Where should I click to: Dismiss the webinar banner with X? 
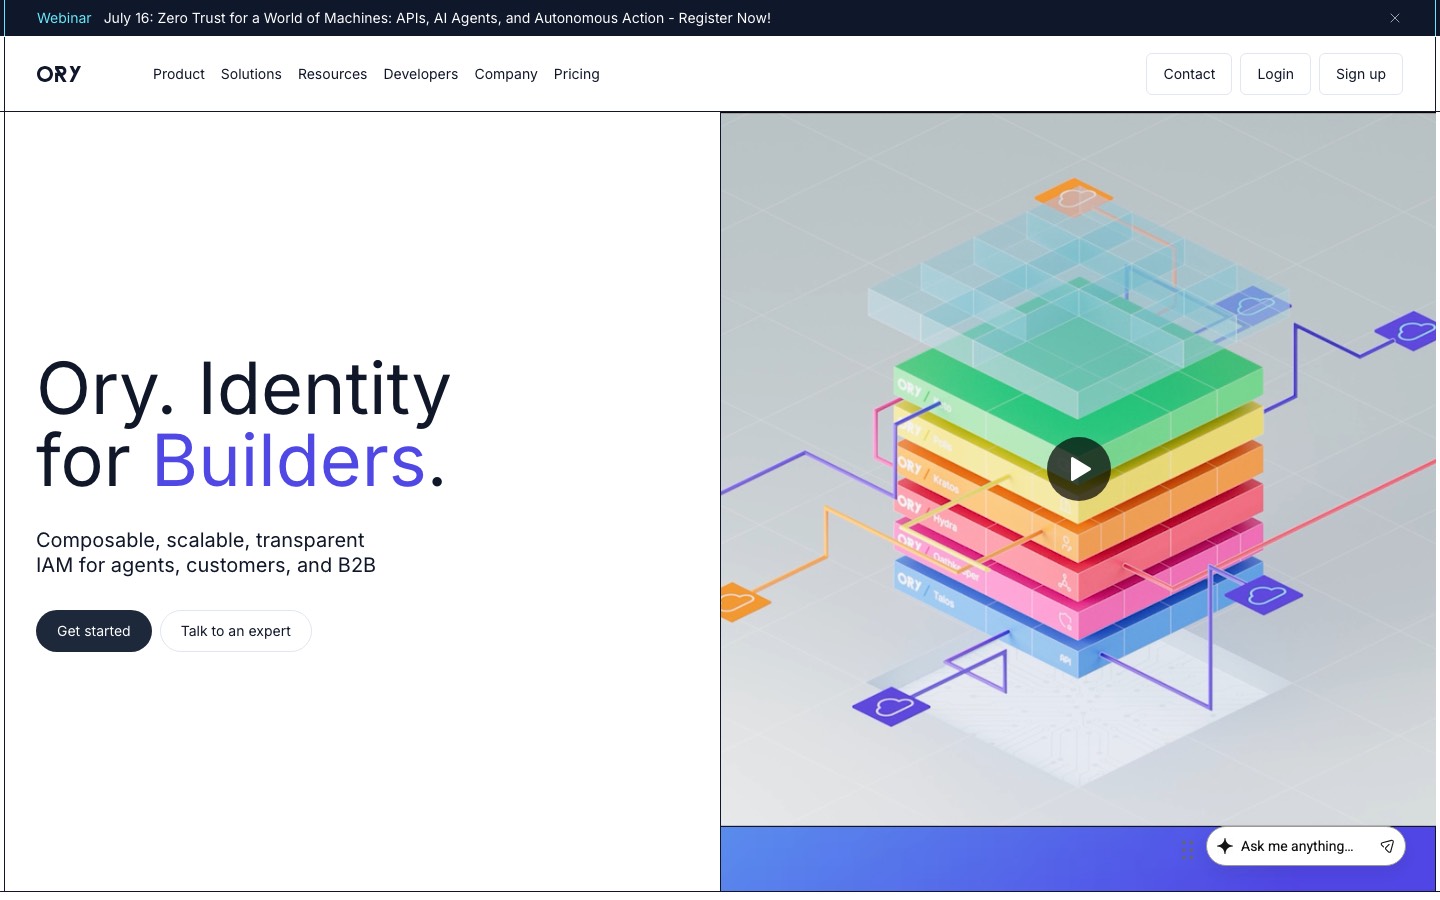pyautogui.click(x=1394, y=18)
